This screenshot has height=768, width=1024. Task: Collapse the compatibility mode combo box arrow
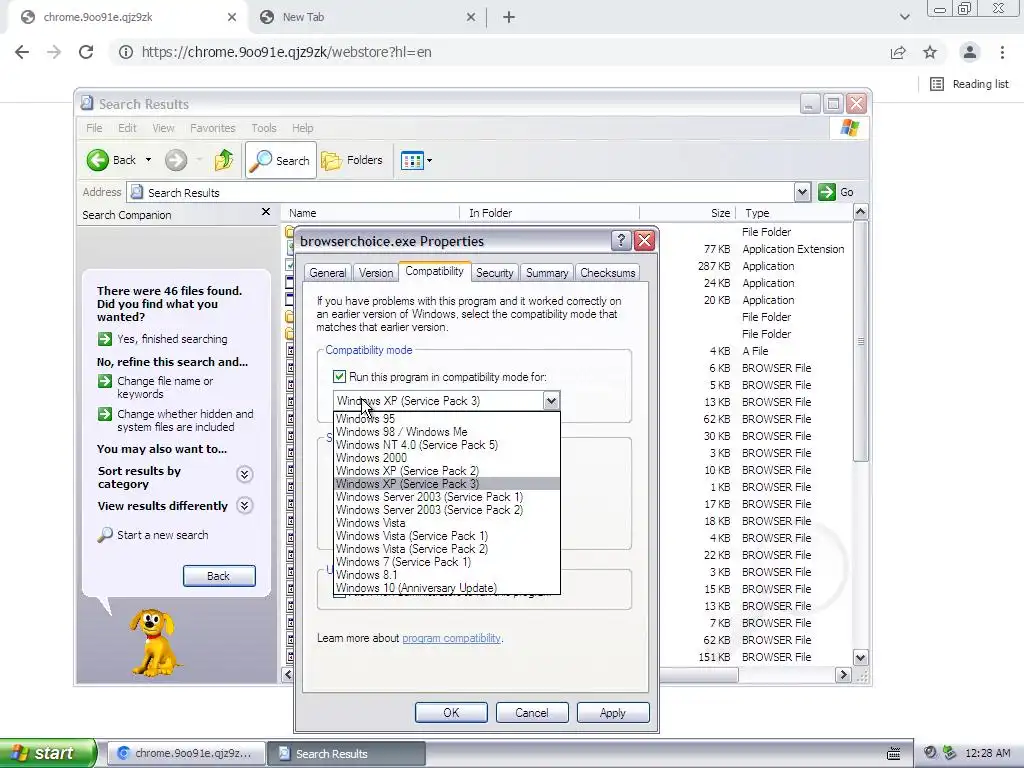[551, 400]
